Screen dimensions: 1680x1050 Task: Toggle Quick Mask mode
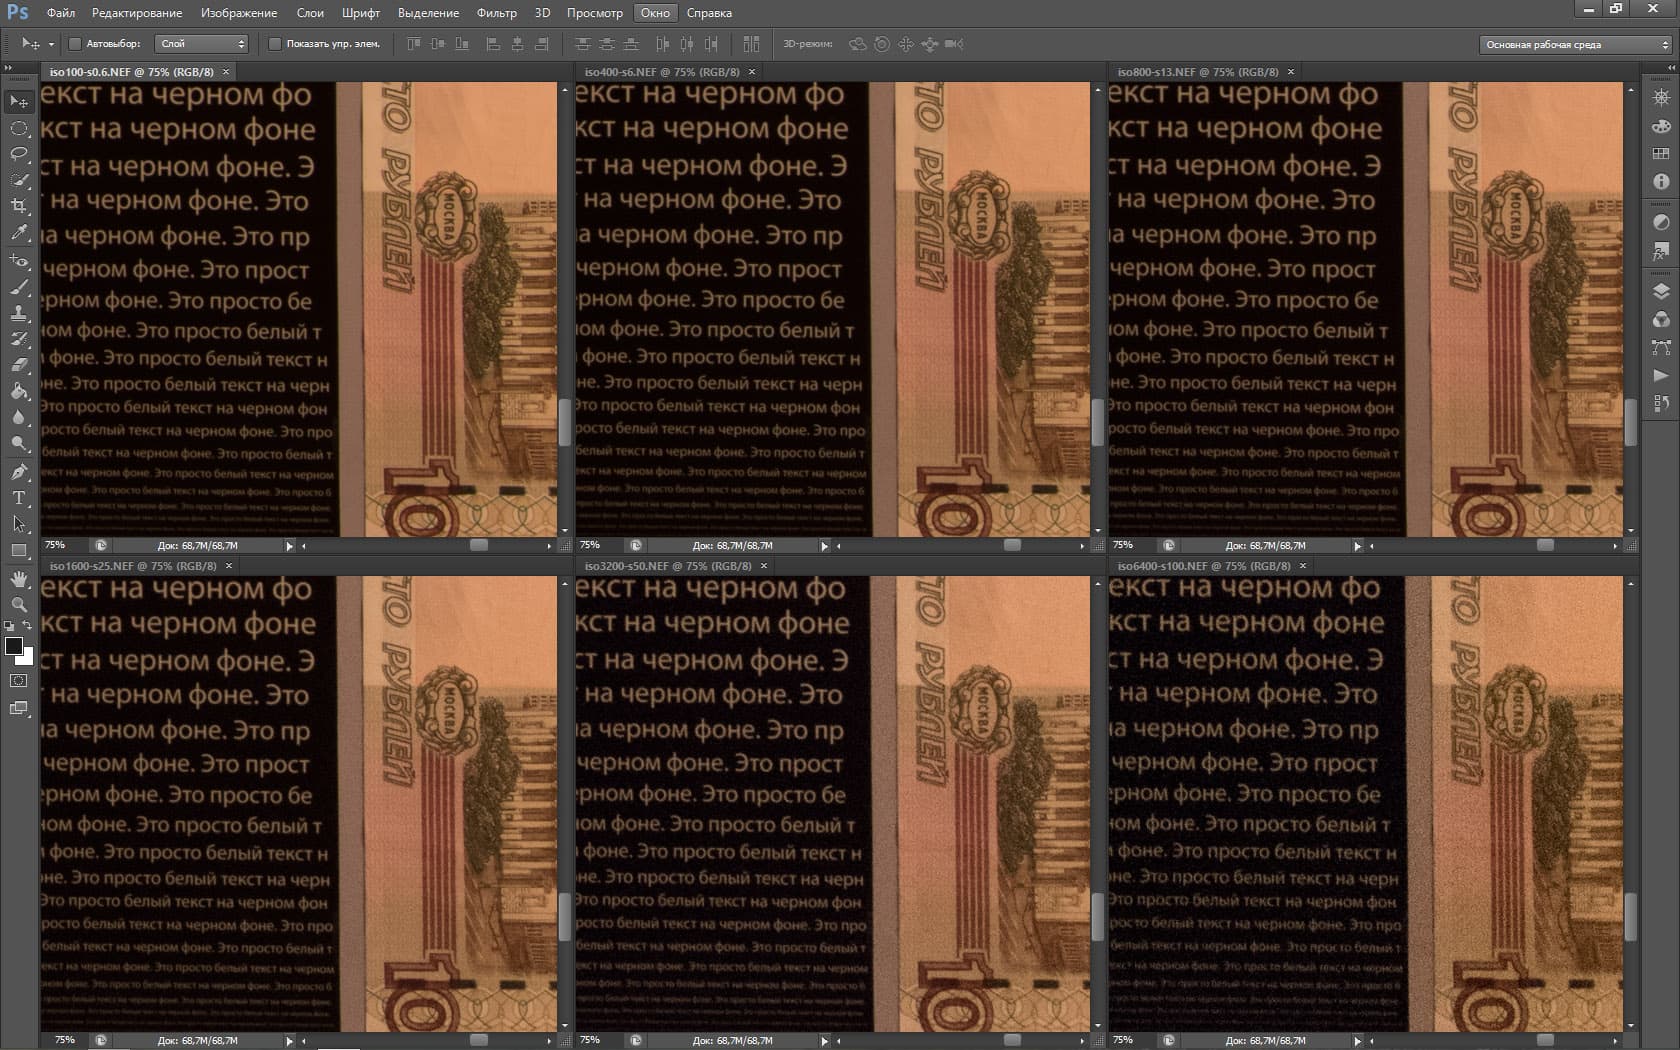pos(19,680)
